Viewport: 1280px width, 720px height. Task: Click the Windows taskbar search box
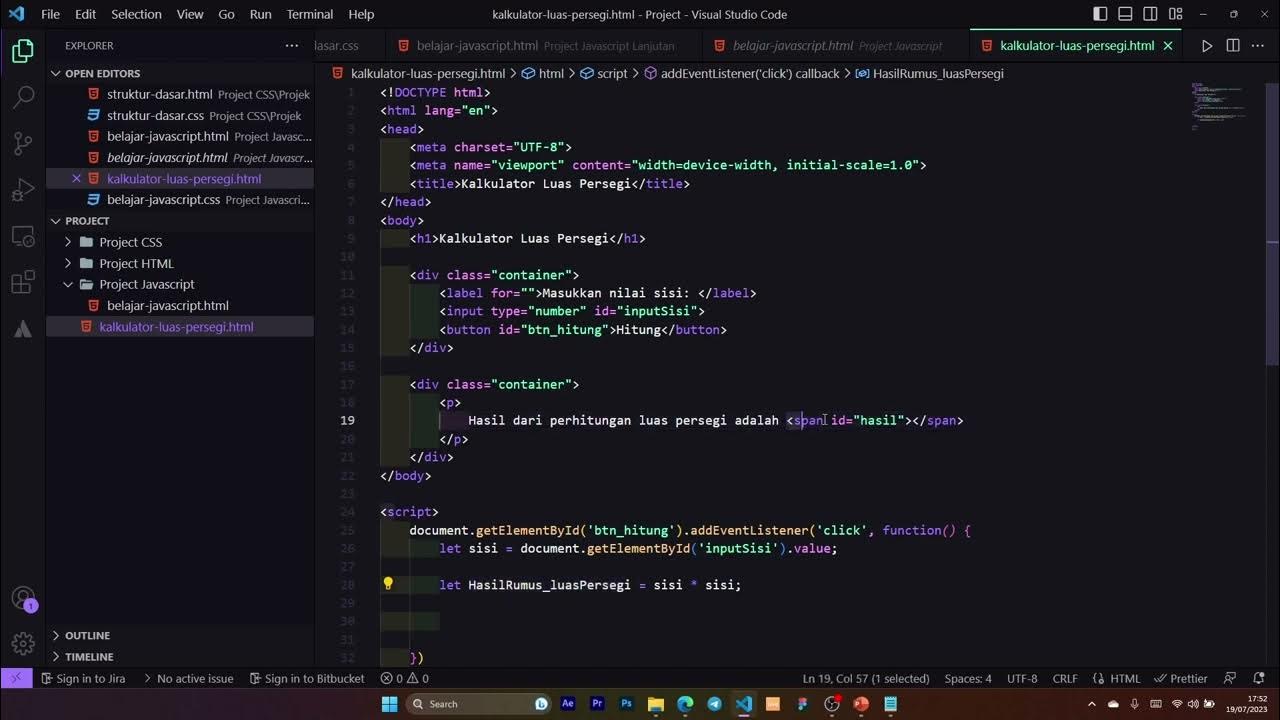[478, 704]
